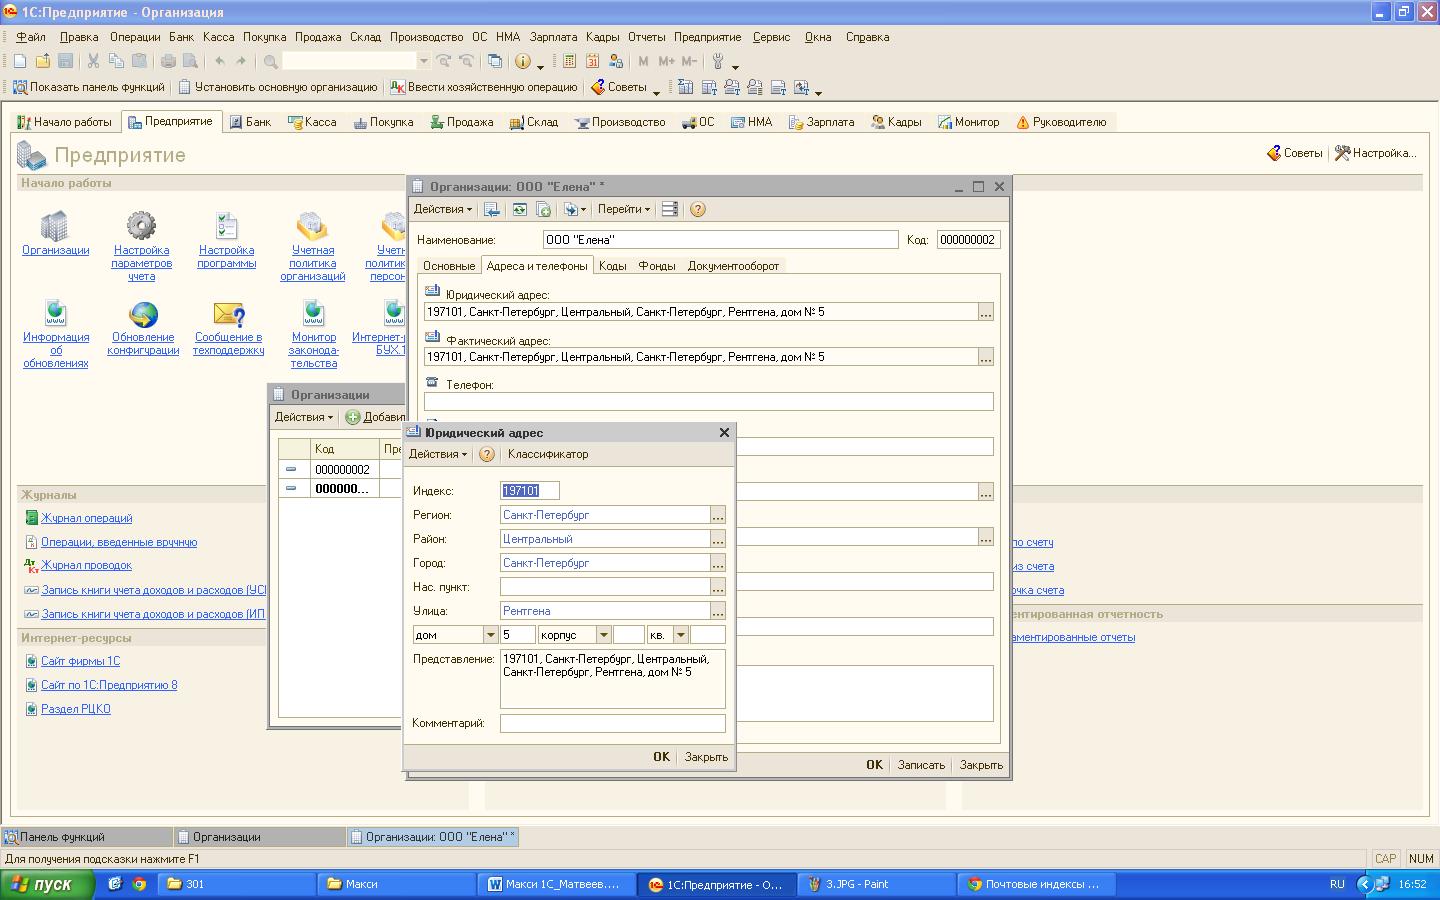Switch to the Коды tab
The height and width of the screenshot is (900, 1440).
[612, 266]
